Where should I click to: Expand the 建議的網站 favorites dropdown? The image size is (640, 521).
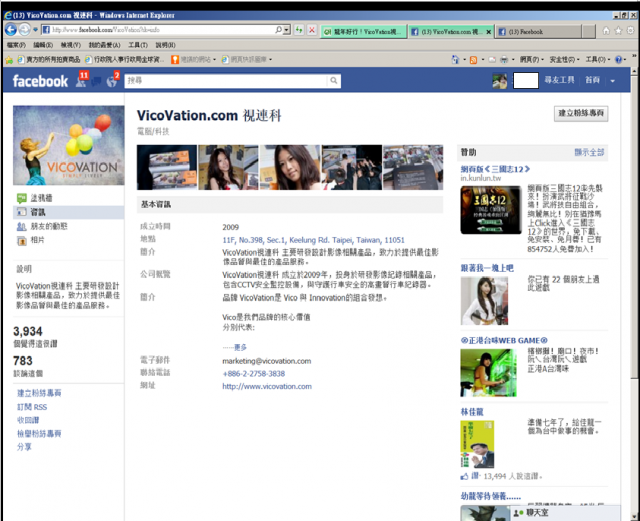(x=214, y=60)
